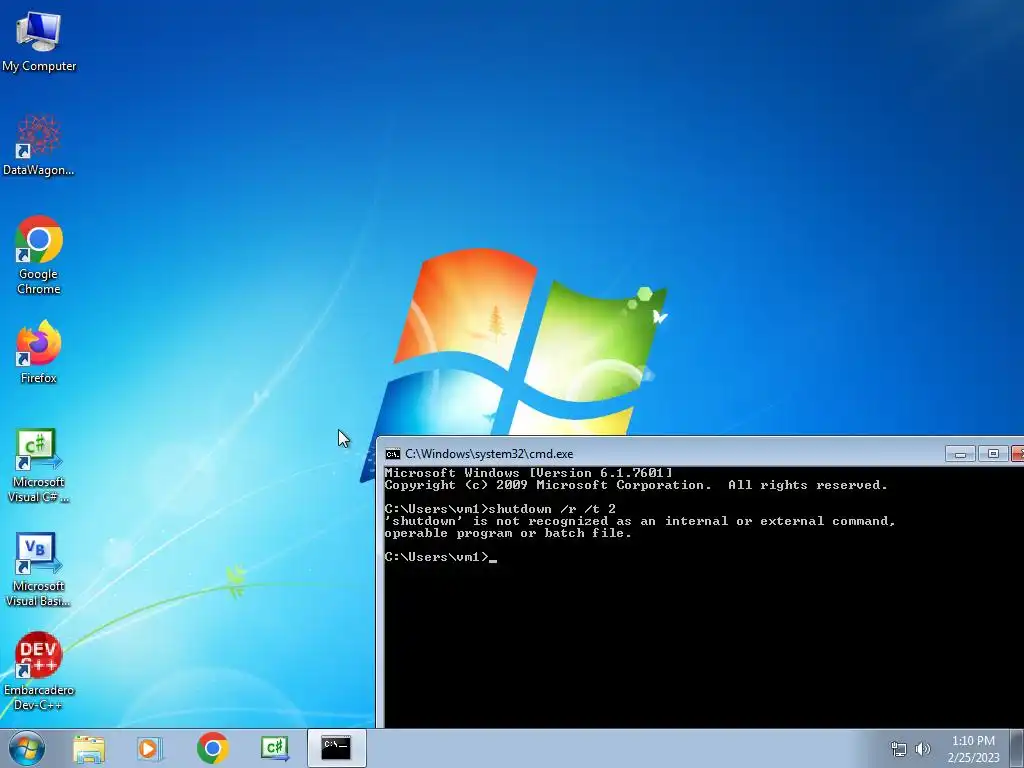Click the date 2/25/2023 in the system tray
Viewport: 1024px width, 768px height.
pyautogui.click(x=973, y=758)
